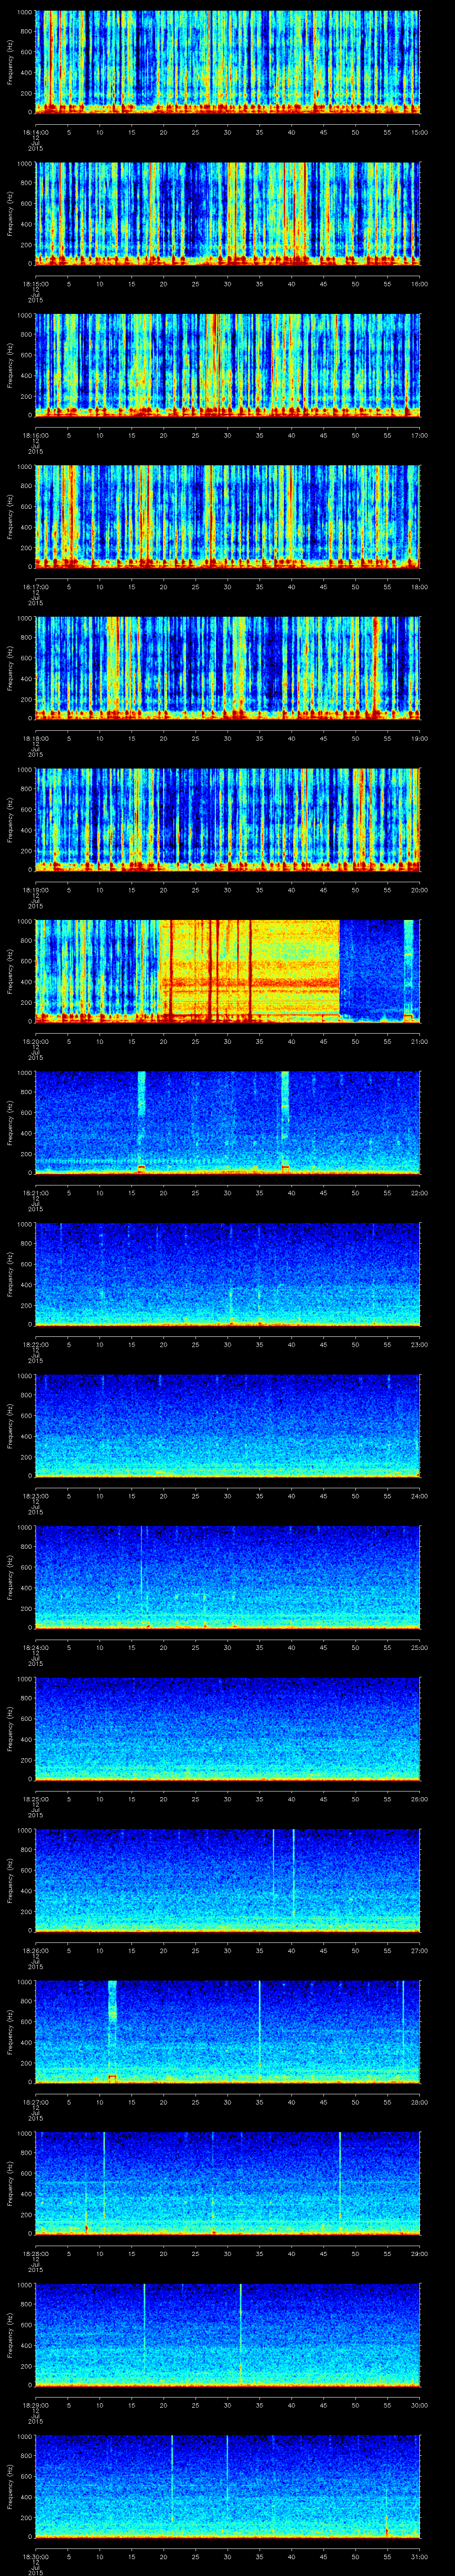Click the "31:00" end tick label

click(420, 2556)
